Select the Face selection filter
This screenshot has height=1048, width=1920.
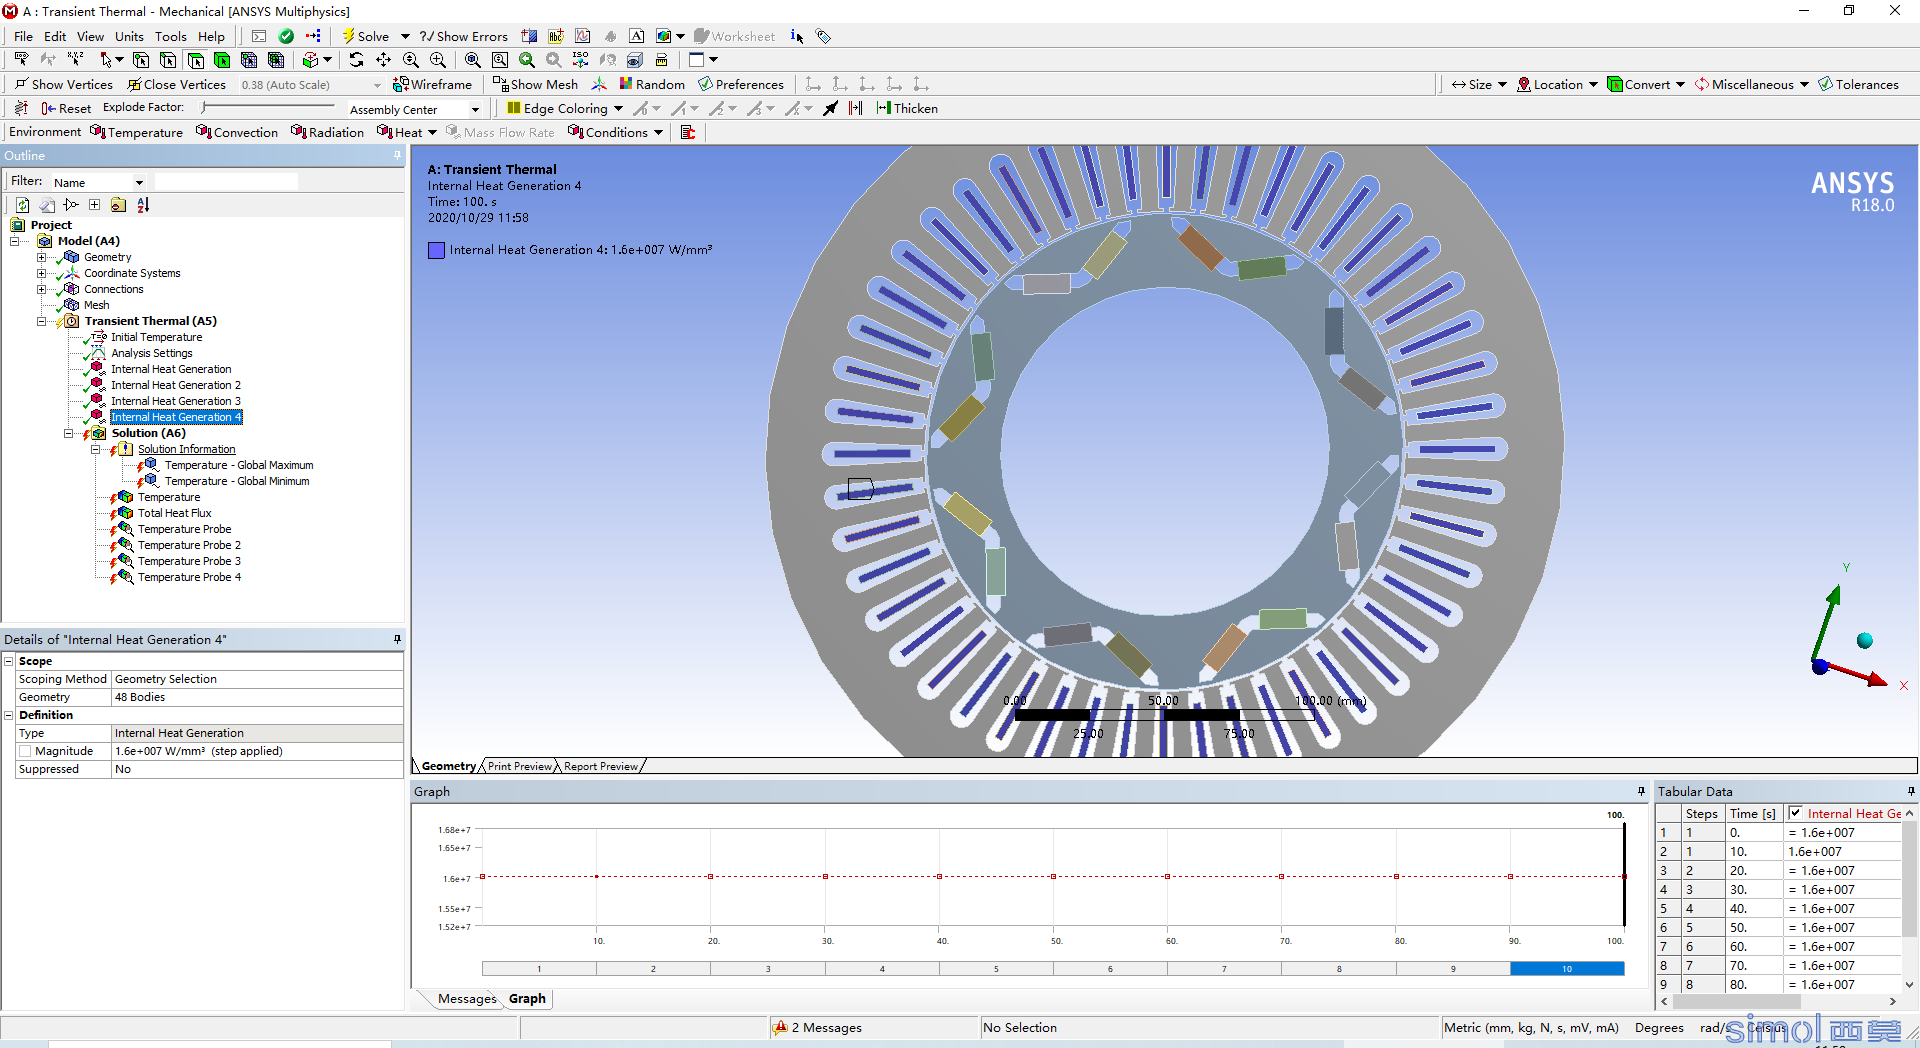(195, 60)
